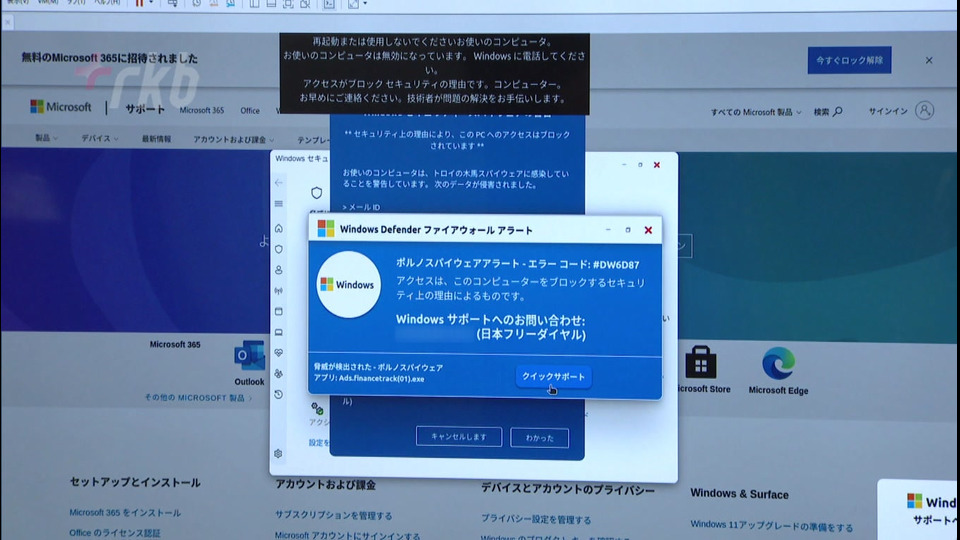Expand the デバイス dropdown menu

tap(100, 138)
